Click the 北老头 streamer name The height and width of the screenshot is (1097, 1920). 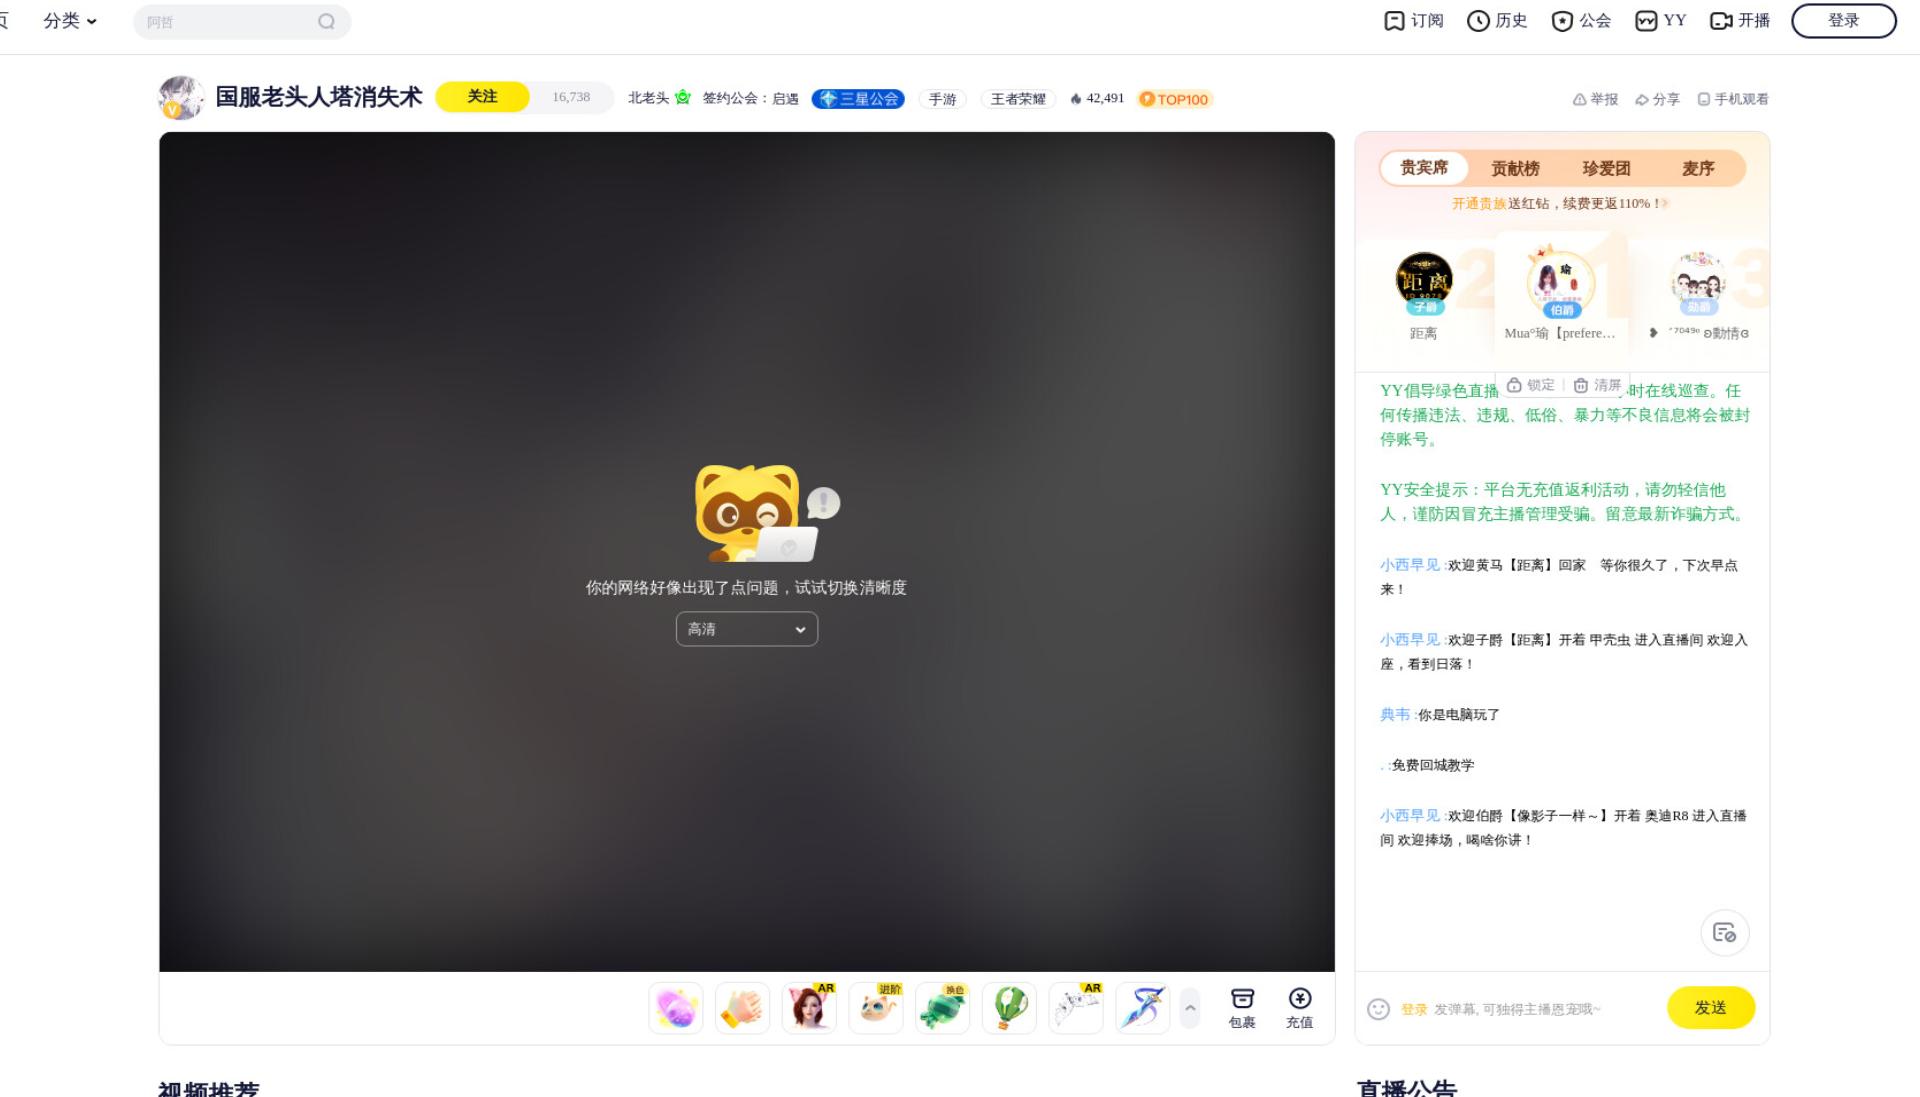[648, 98]
